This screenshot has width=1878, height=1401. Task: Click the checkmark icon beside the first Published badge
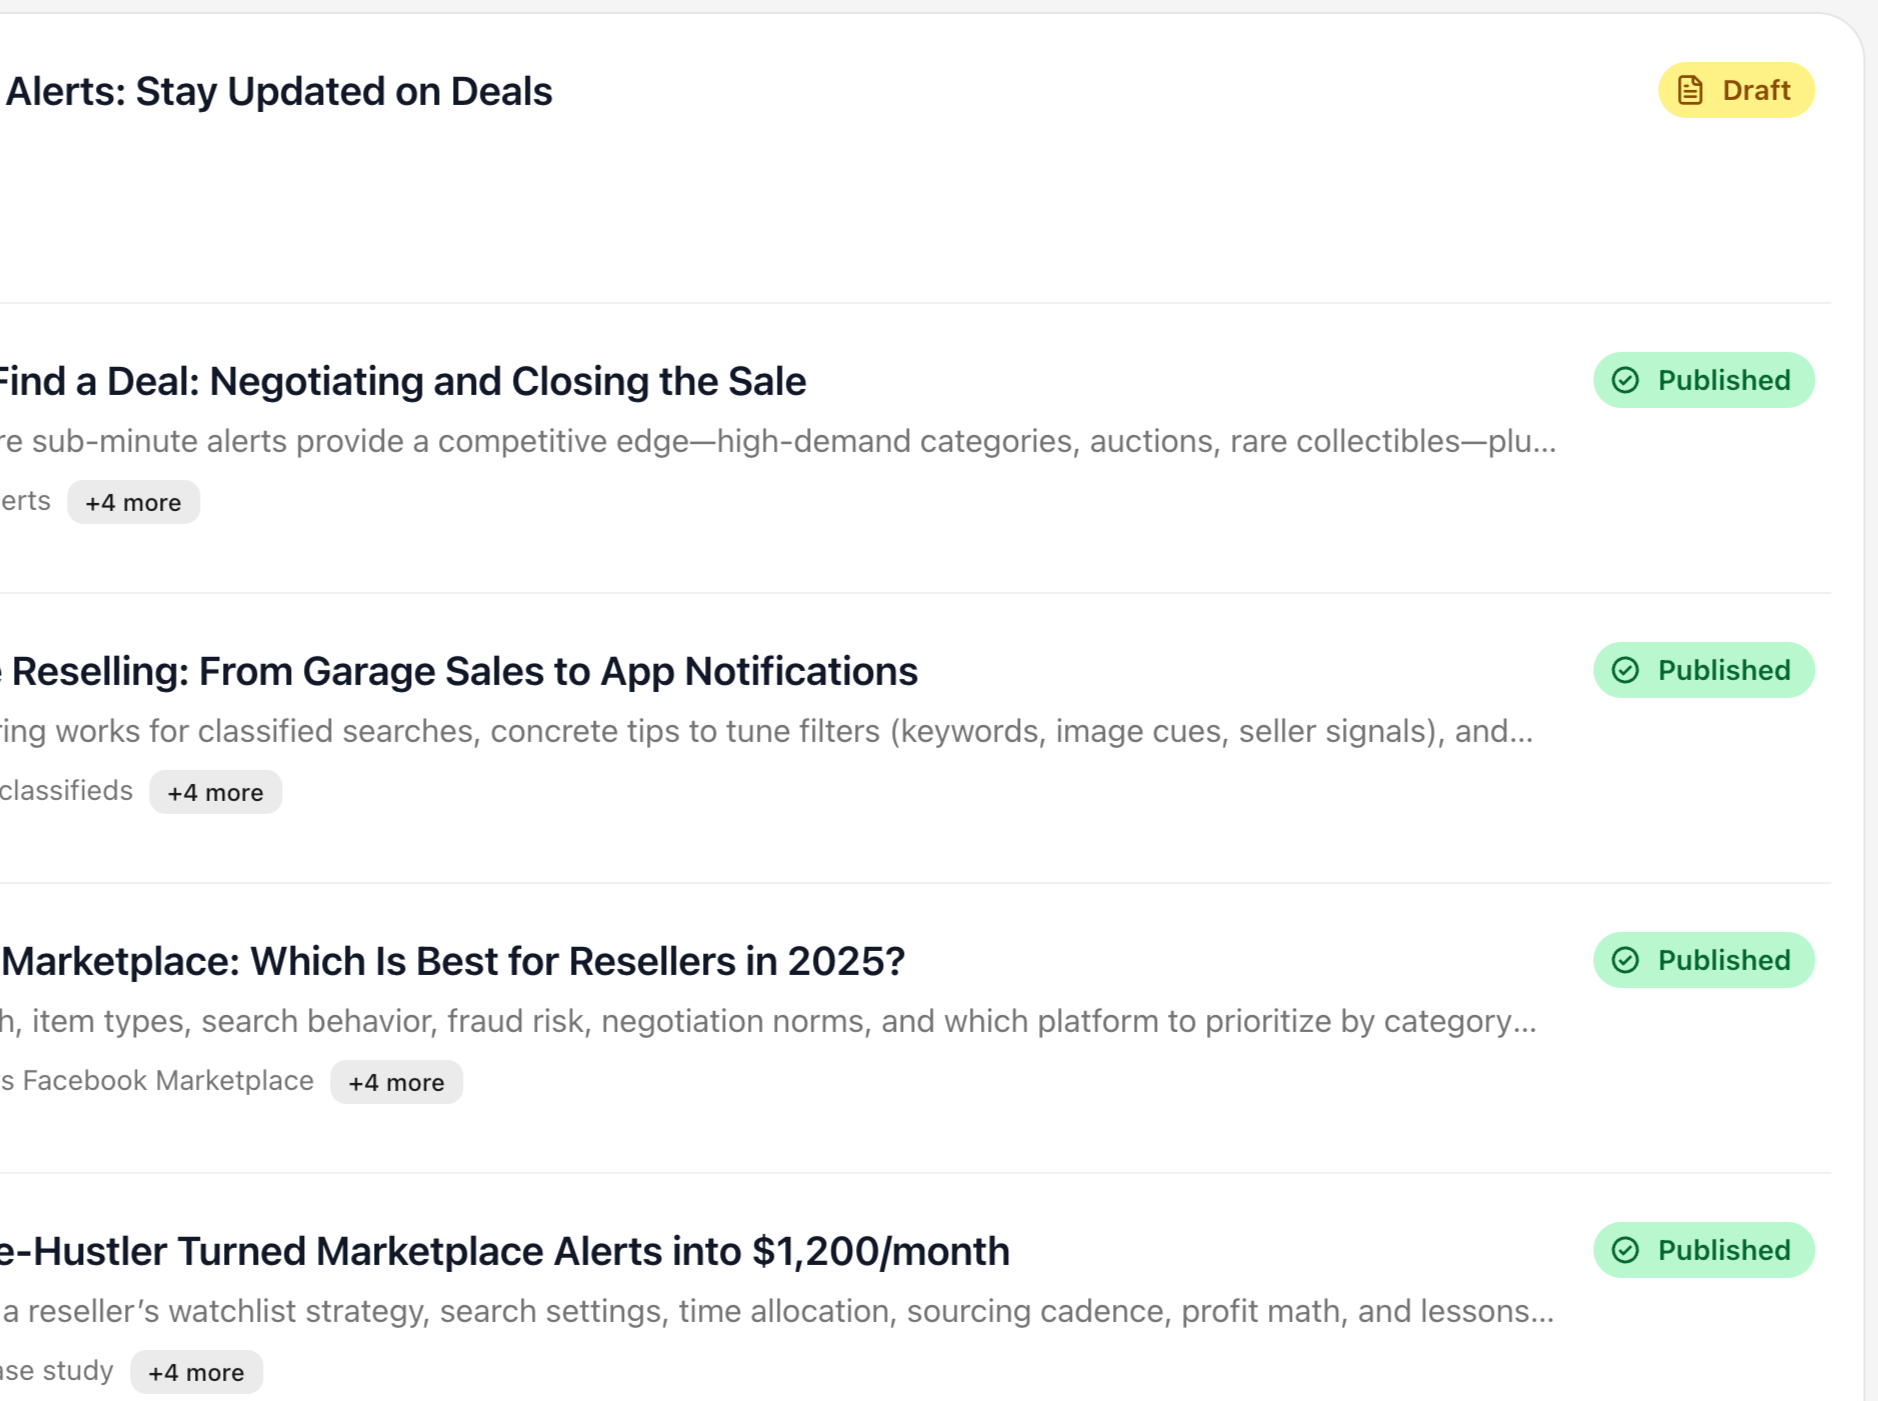pos(1627,380)
